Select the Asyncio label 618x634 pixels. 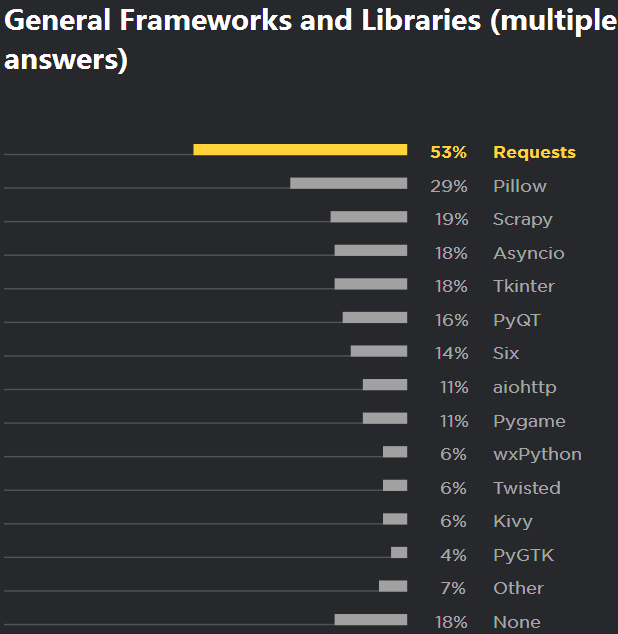point(528,253)
